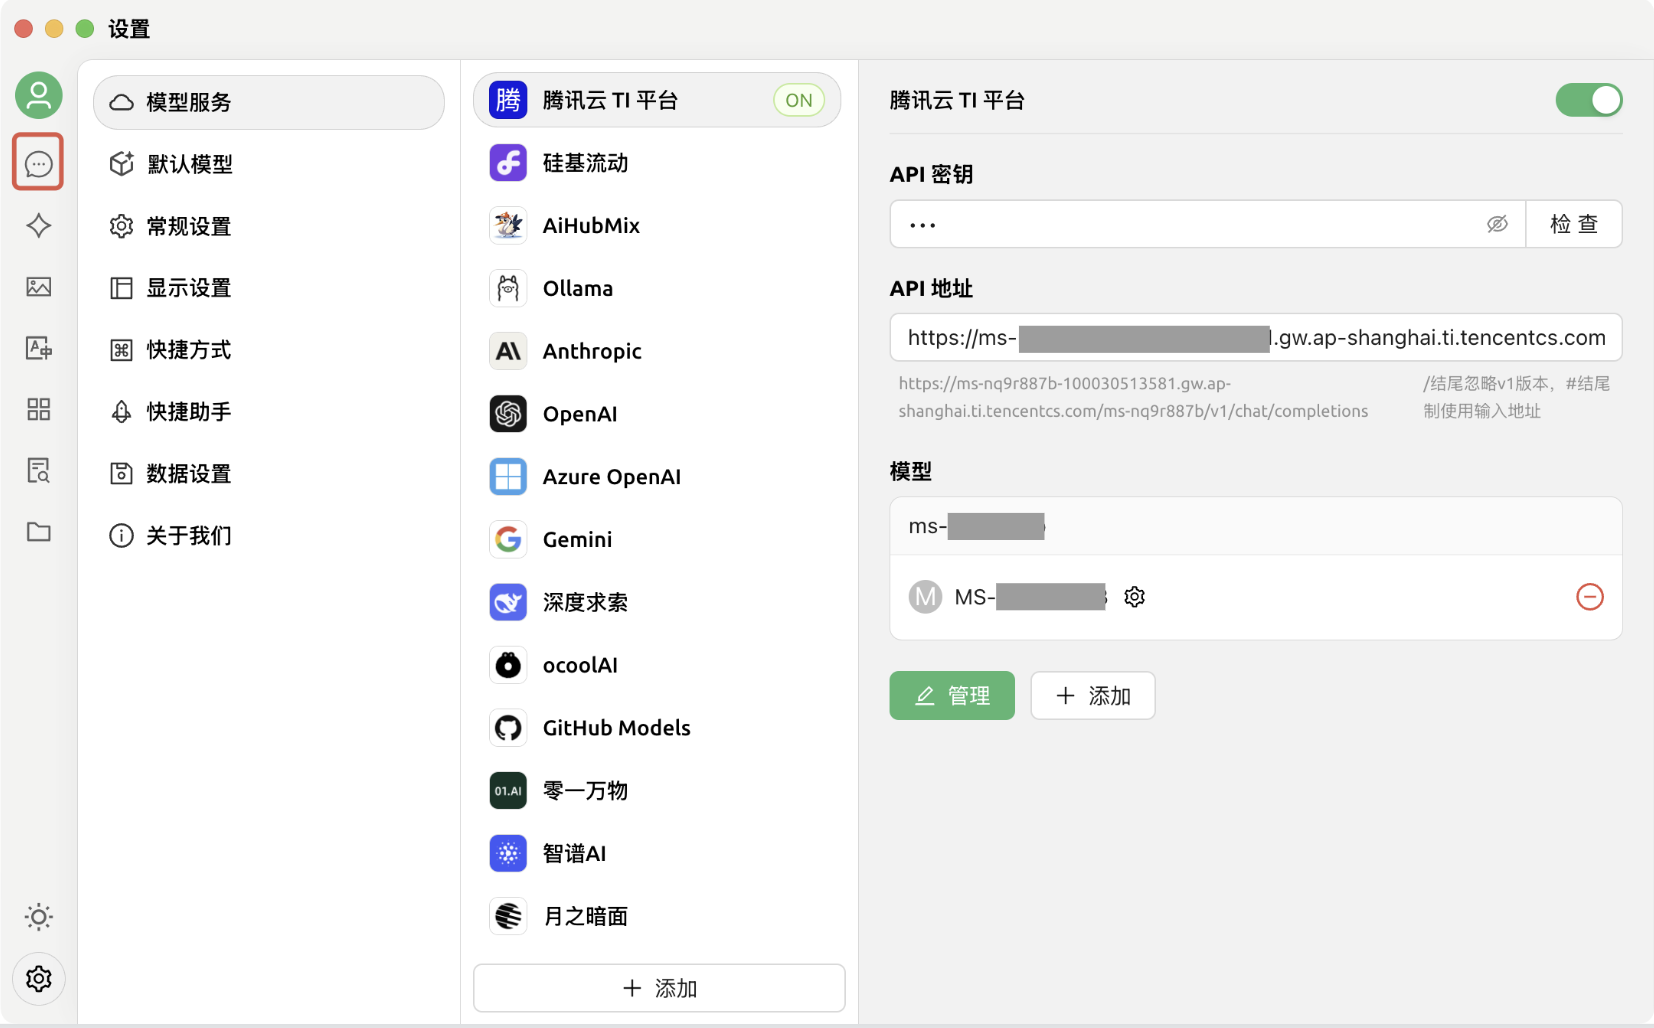
Task: Open the mini apps grid icon
Action: point(38,409)
